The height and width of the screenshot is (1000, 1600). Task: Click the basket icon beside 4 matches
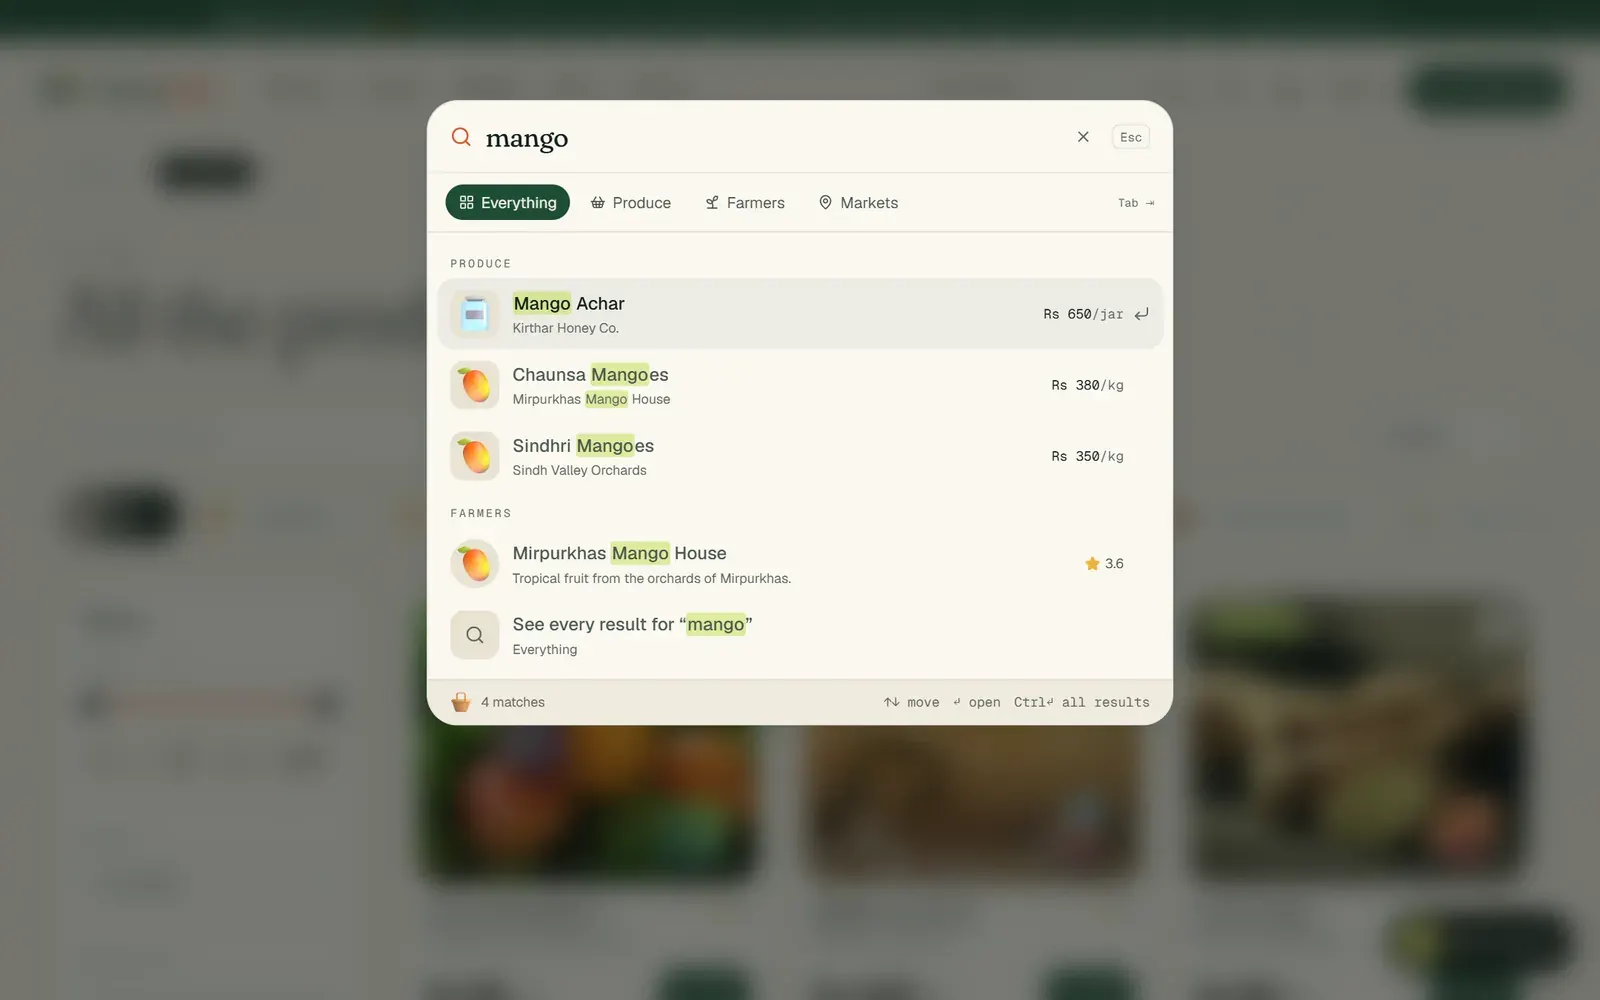click(461, 702)
